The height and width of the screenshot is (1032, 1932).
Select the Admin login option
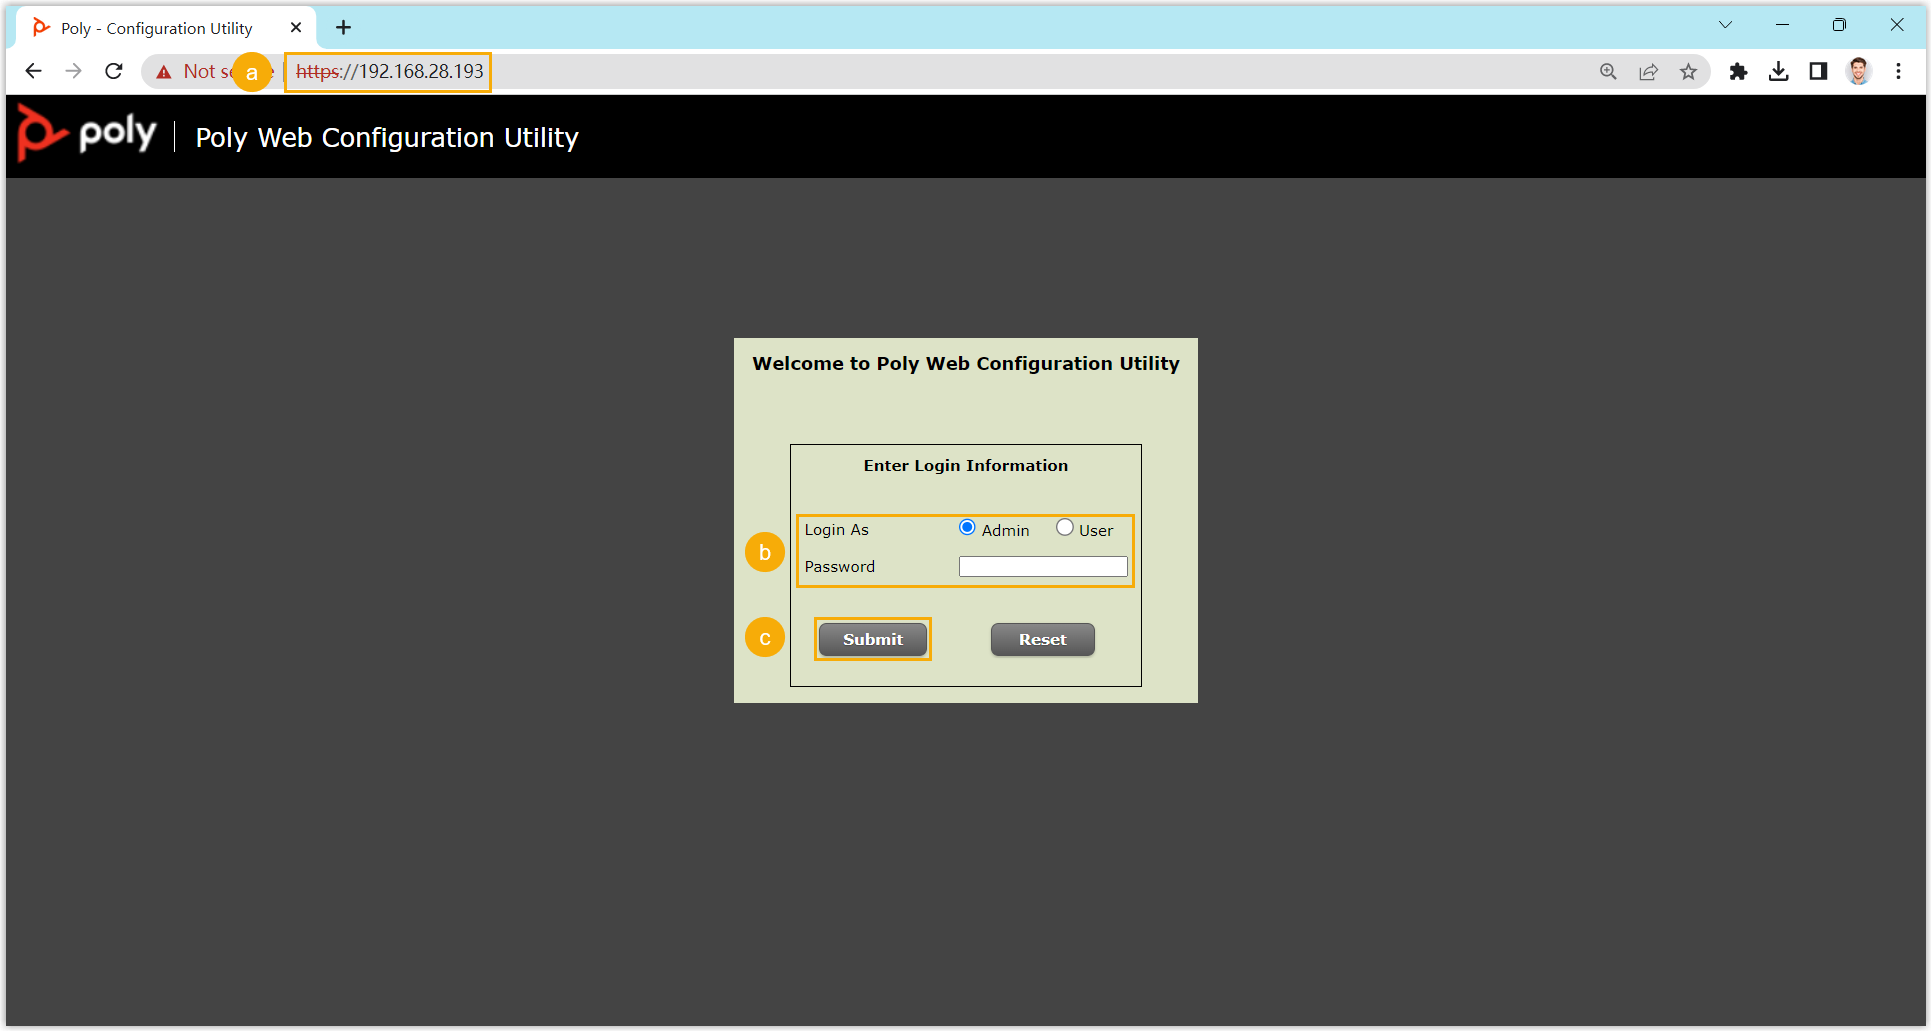click(967, 528)
